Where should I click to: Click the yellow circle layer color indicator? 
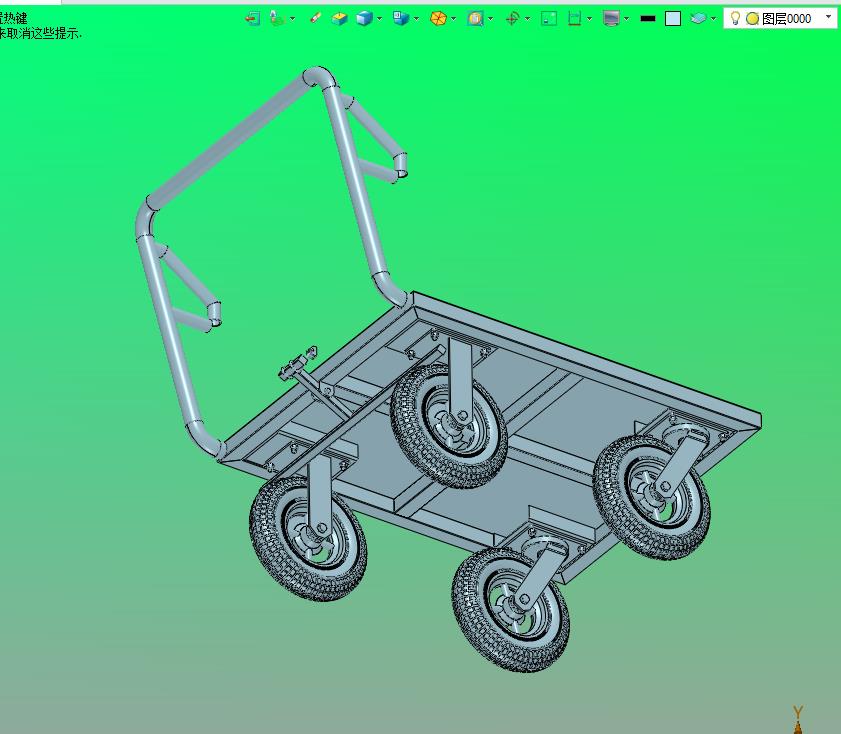pyautogui.click(x=753, y=19)
